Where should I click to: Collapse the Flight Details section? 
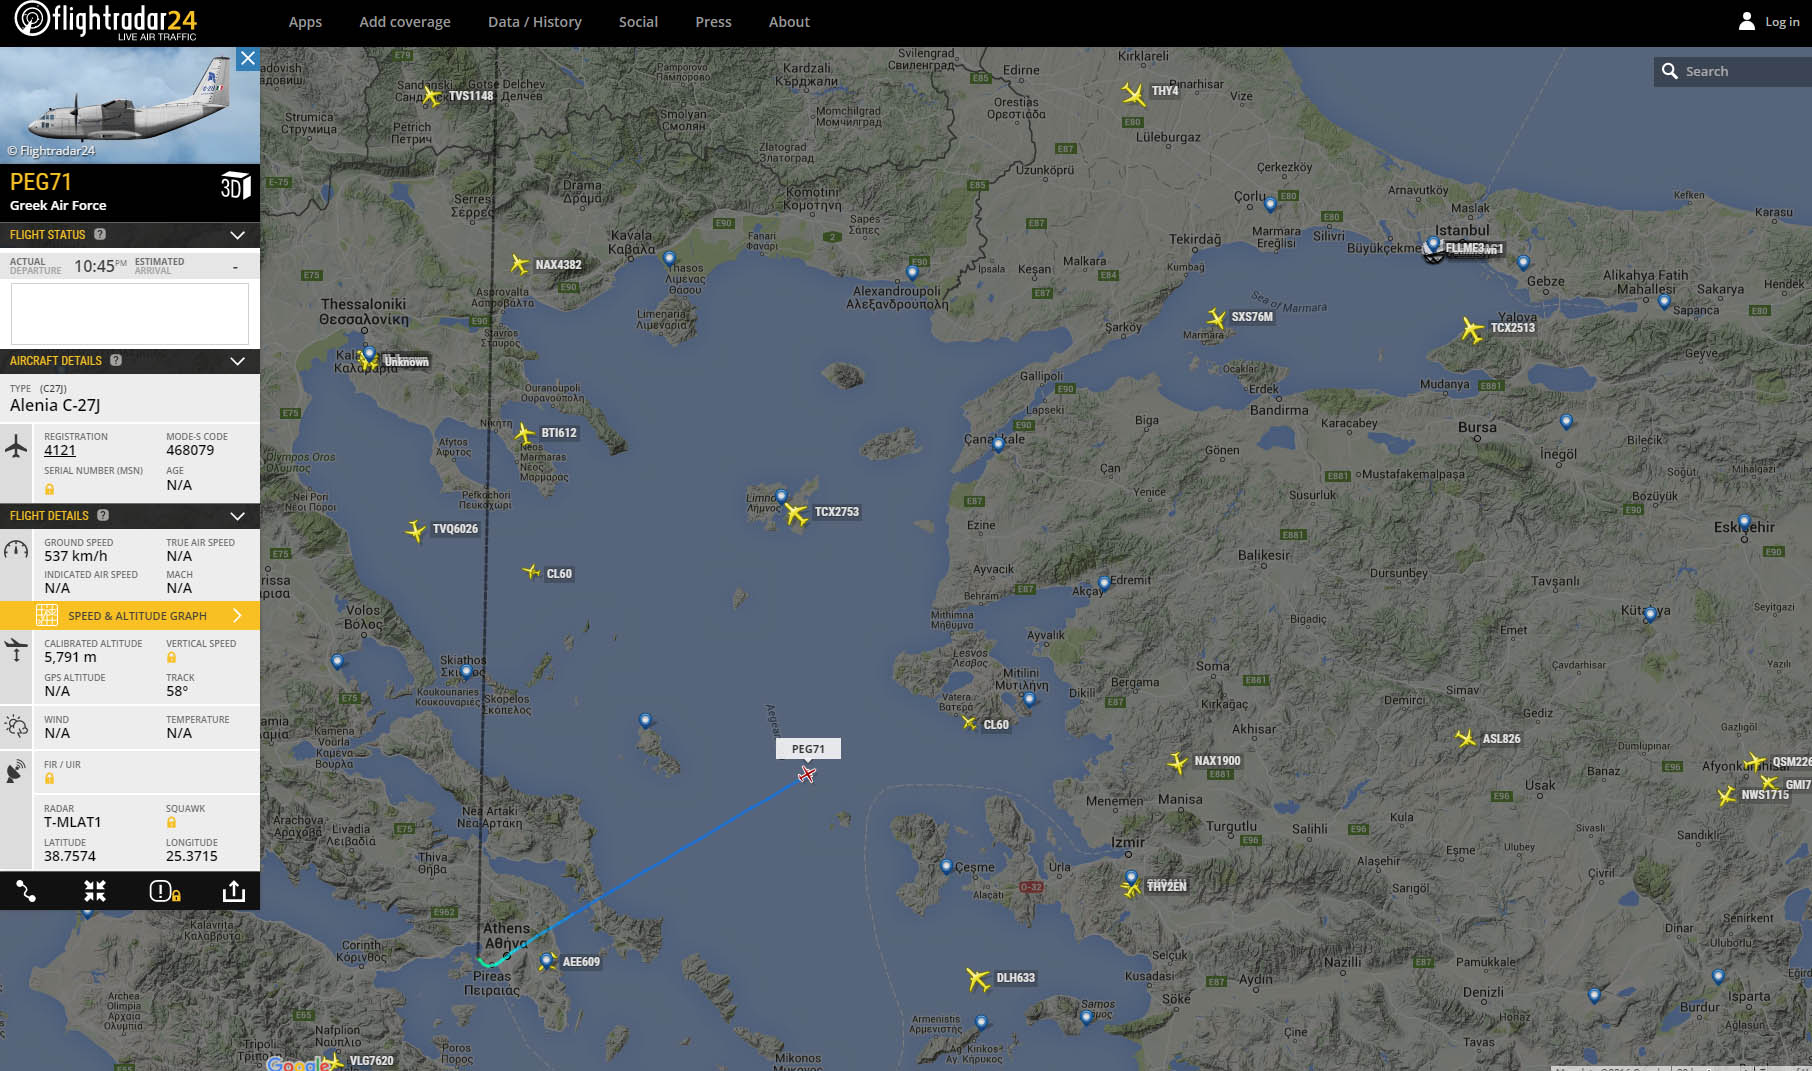[237, 516]
